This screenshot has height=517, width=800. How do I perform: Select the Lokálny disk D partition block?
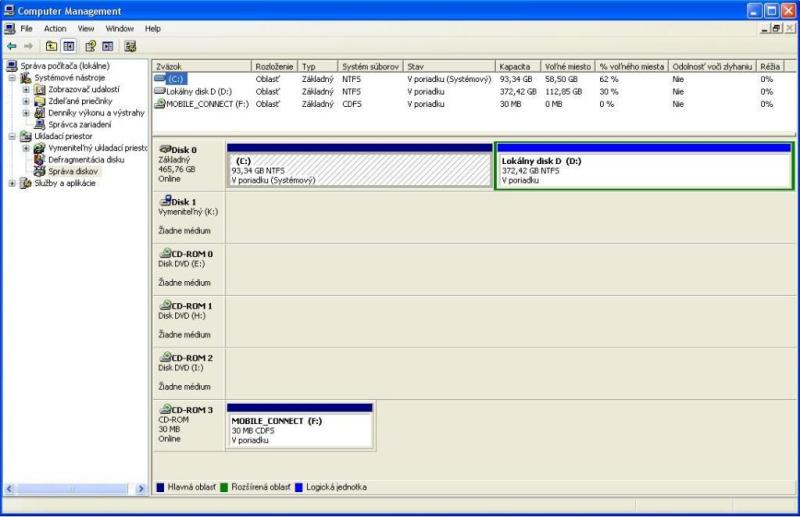(643, 170)
